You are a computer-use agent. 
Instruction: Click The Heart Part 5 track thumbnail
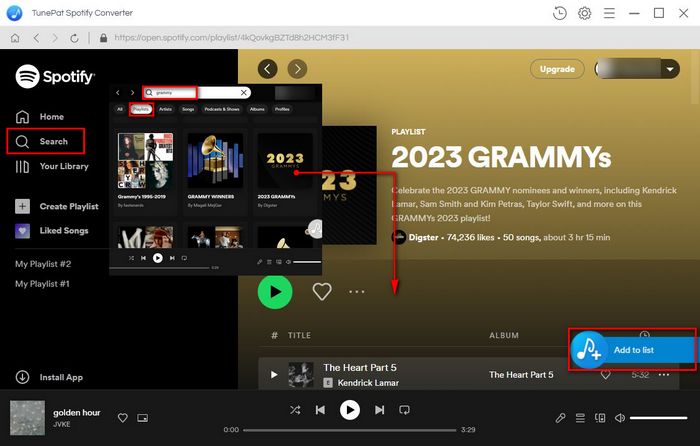point(300,374)
